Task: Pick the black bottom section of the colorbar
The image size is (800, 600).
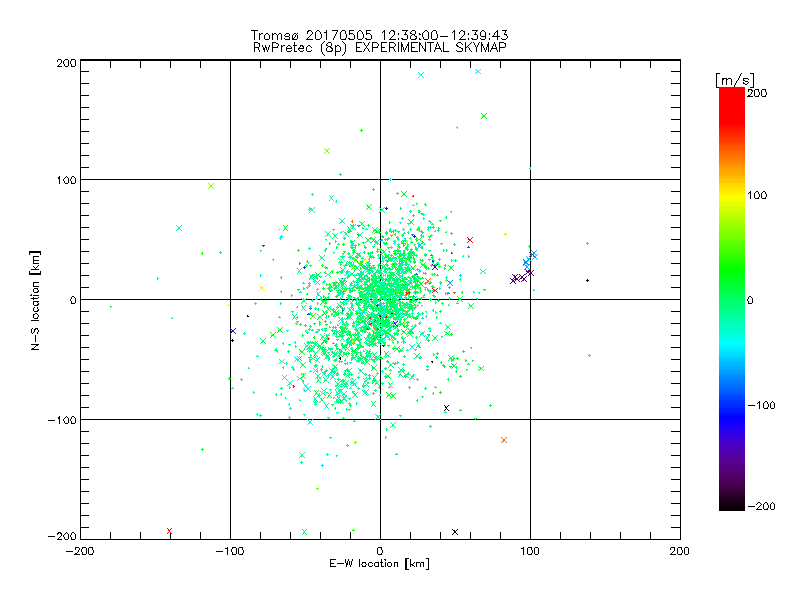Action: 732,503
